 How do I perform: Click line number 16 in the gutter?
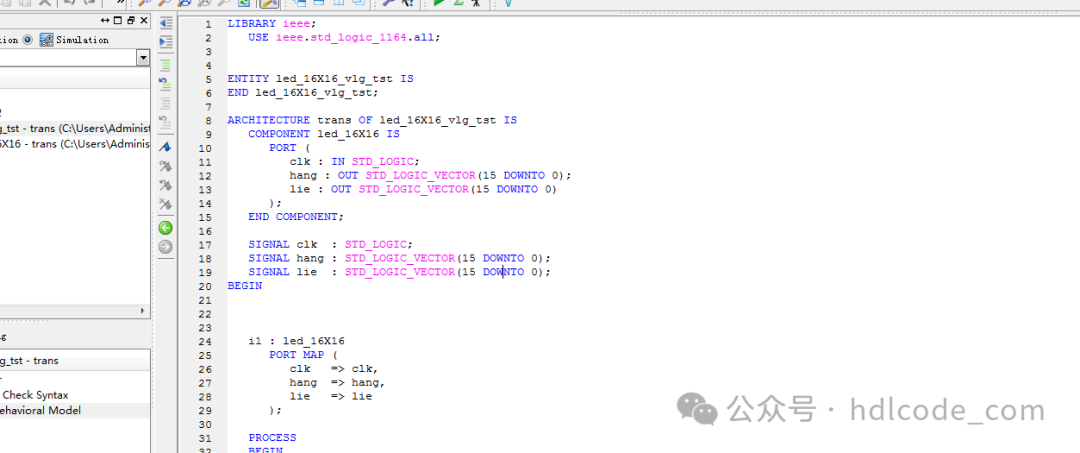click(x=205, y=230)
